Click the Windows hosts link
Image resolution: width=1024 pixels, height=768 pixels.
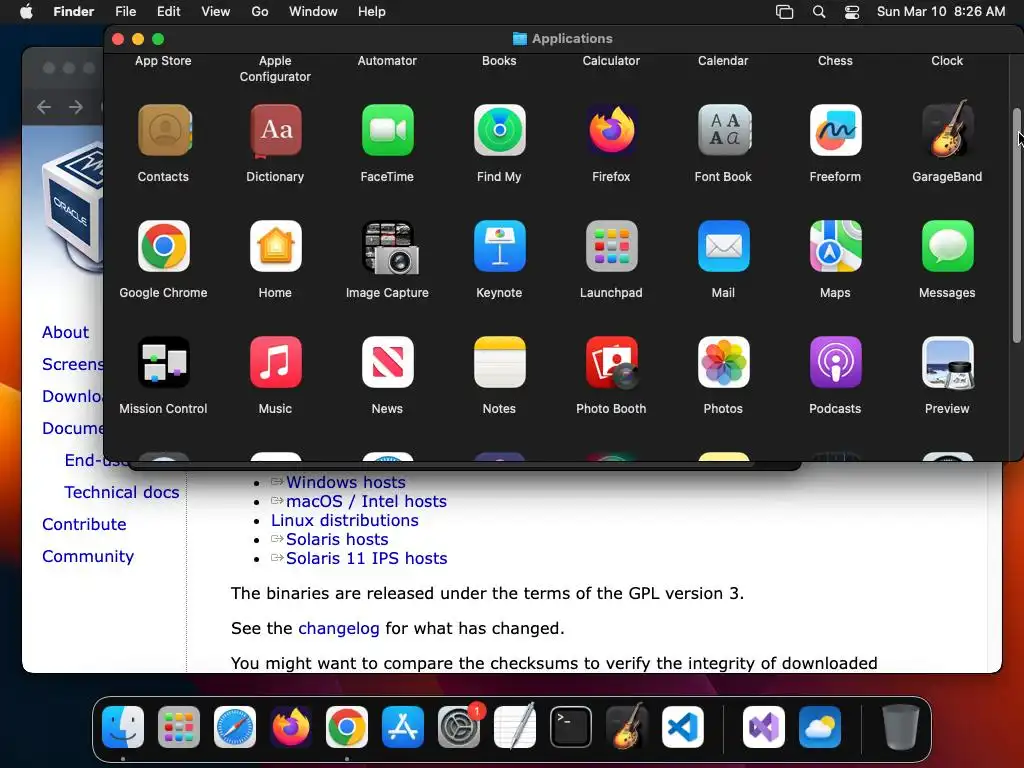pos(346,482)
